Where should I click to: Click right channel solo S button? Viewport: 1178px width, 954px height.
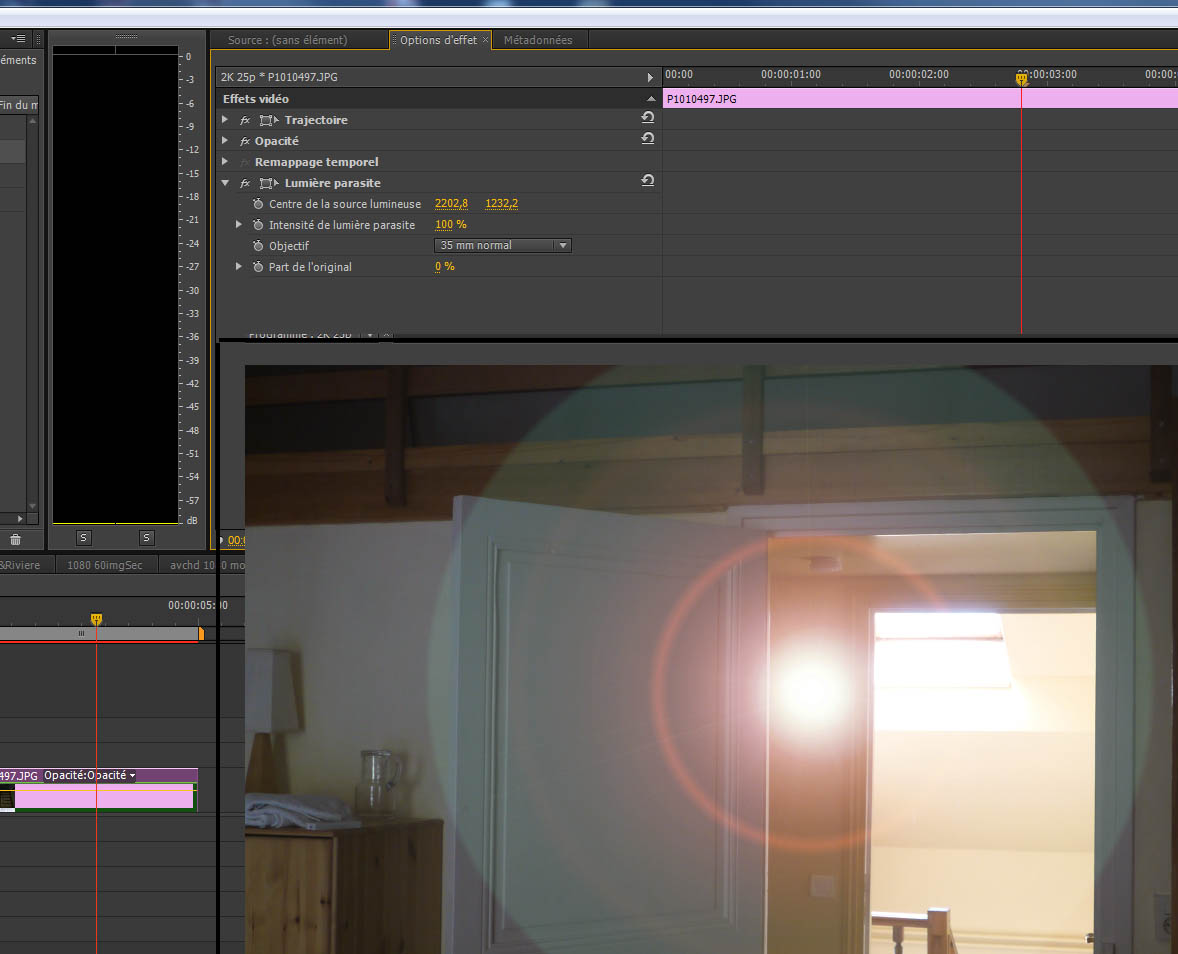pyautogui.click(x=146, y=538)
